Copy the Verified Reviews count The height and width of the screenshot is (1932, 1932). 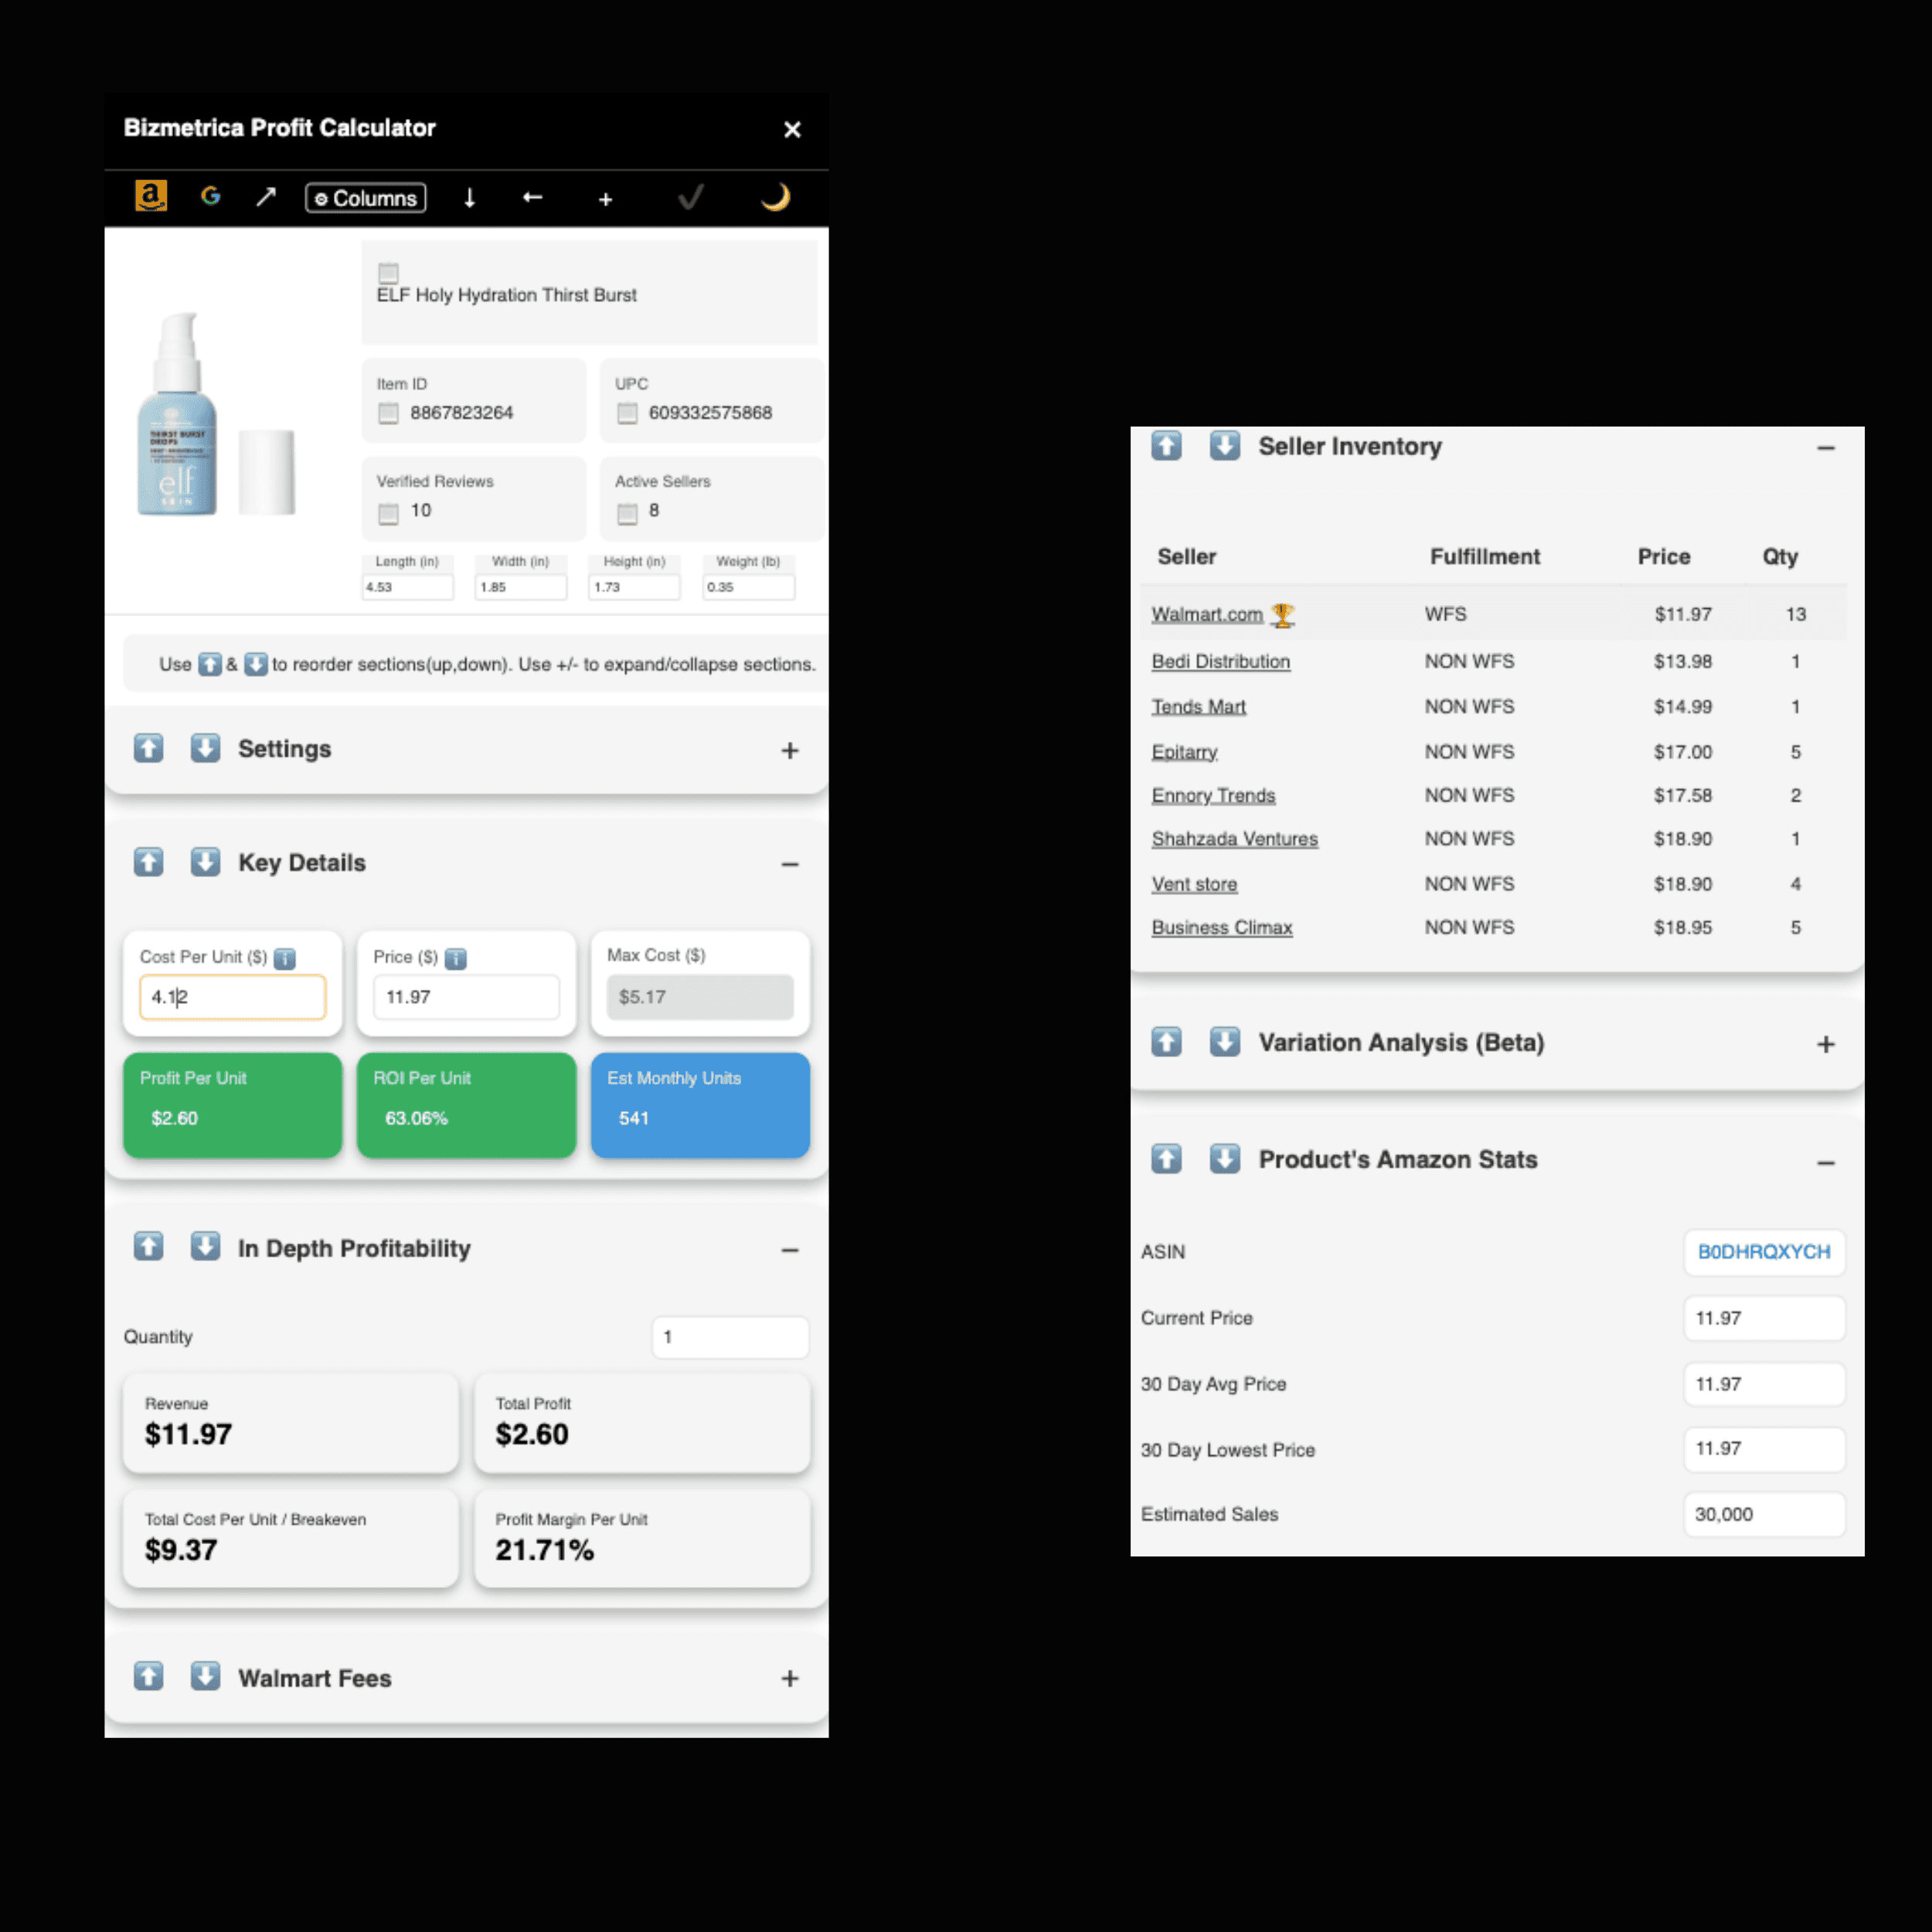388,514
